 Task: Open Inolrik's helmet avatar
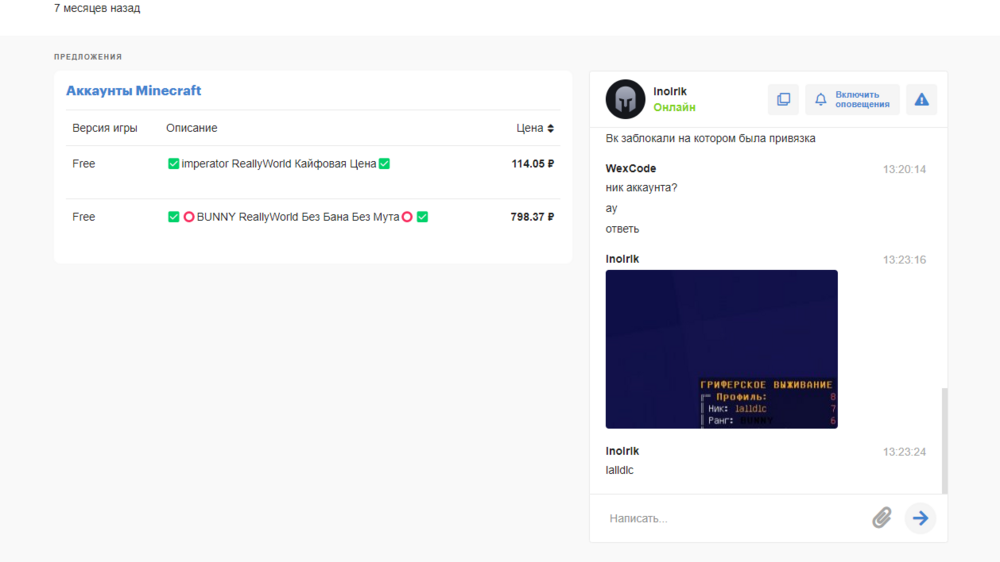625,100
